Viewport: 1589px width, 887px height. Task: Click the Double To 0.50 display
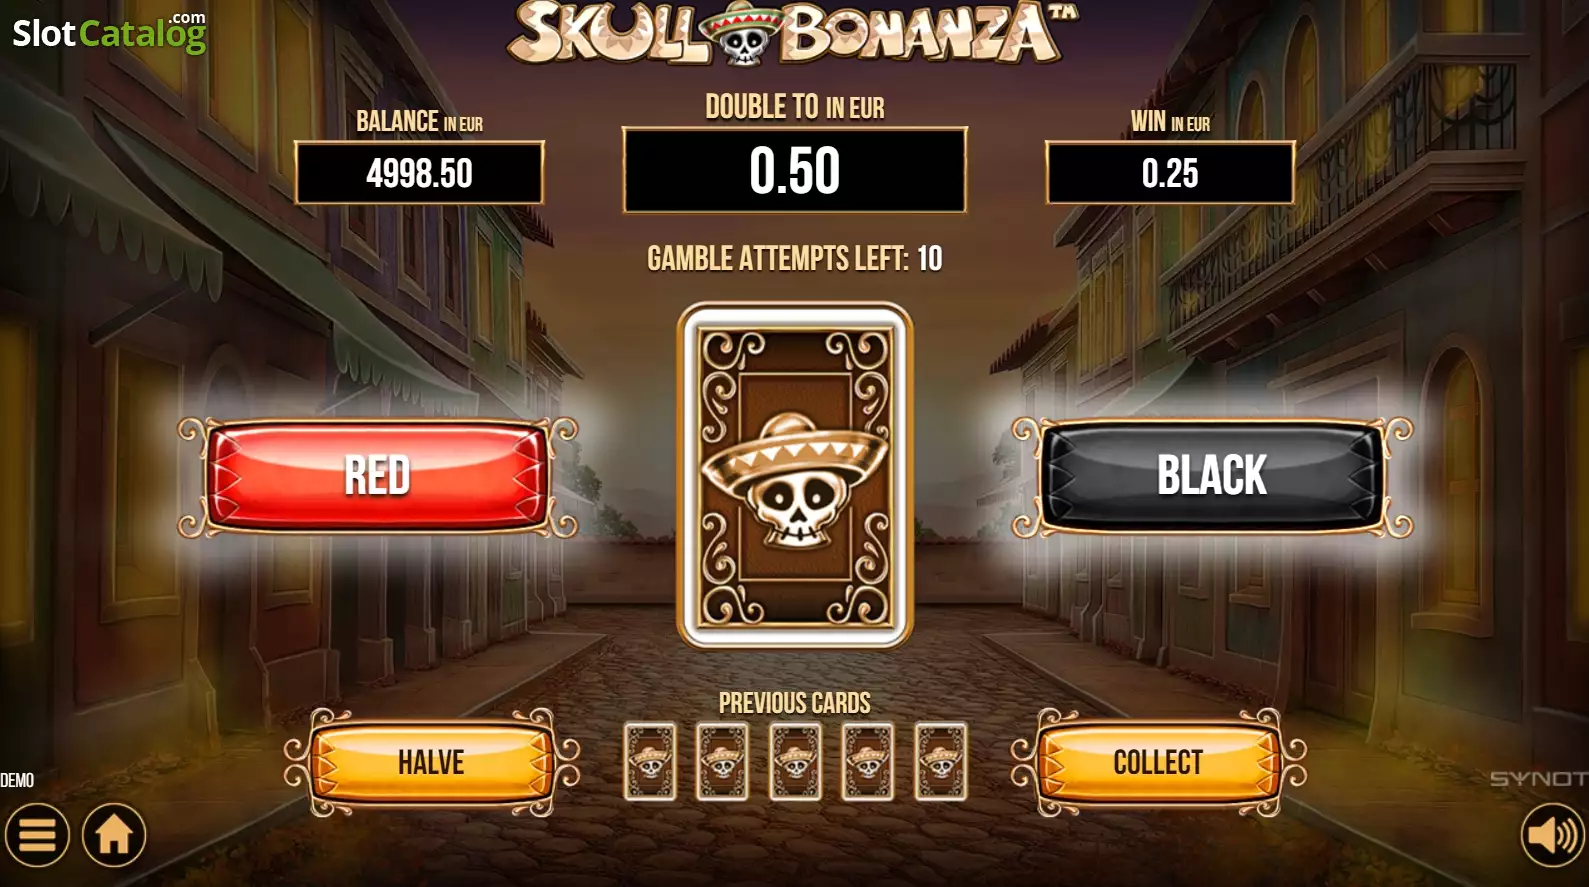click(x=795, y=170)
